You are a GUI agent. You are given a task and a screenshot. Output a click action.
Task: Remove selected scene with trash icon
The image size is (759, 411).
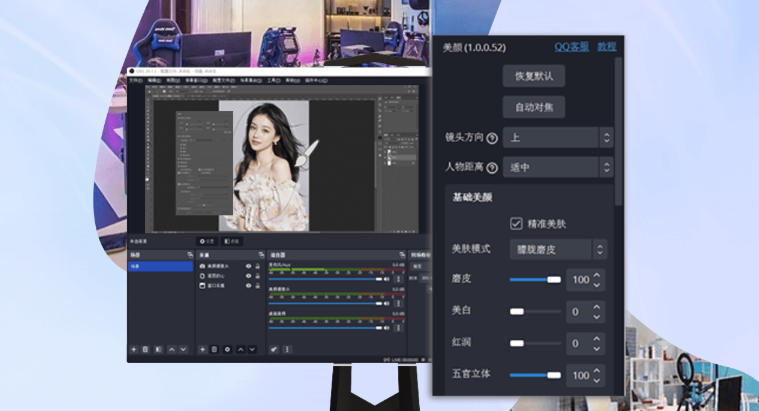(145, 349)
